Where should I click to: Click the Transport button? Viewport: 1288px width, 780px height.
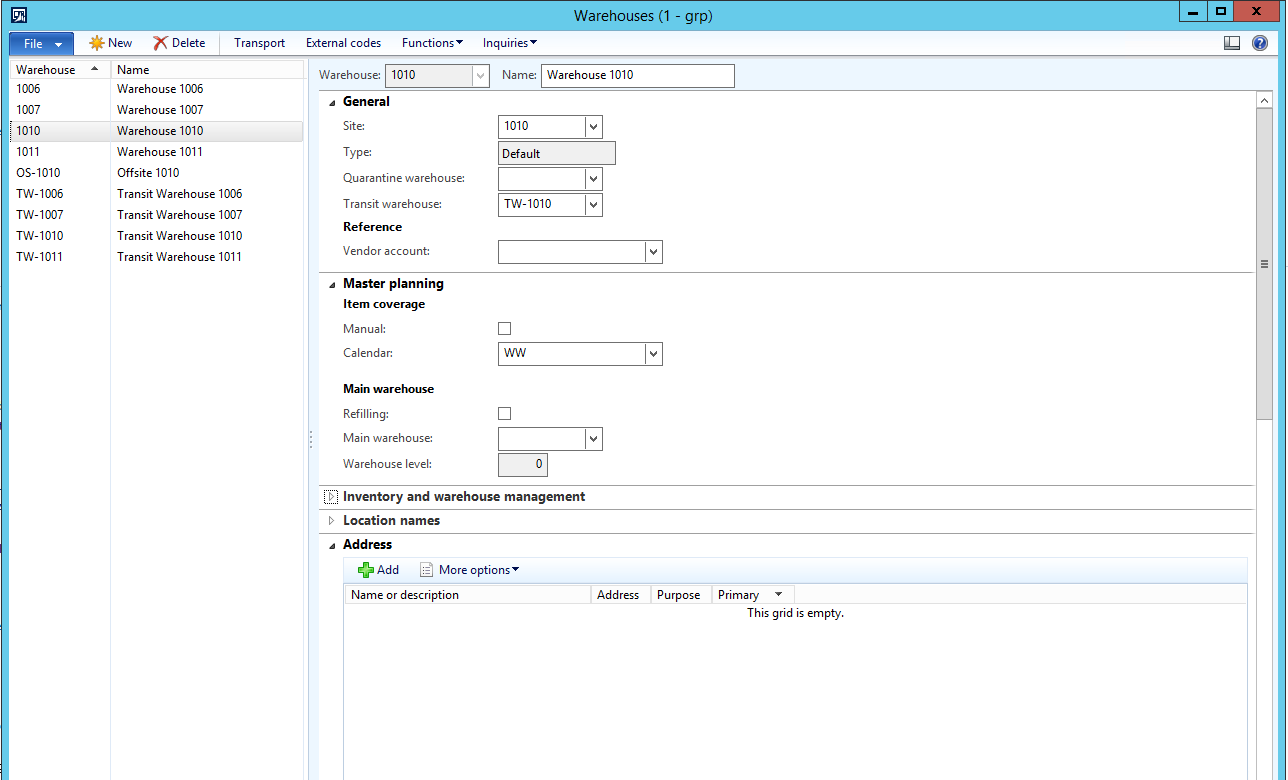point(259,43)
